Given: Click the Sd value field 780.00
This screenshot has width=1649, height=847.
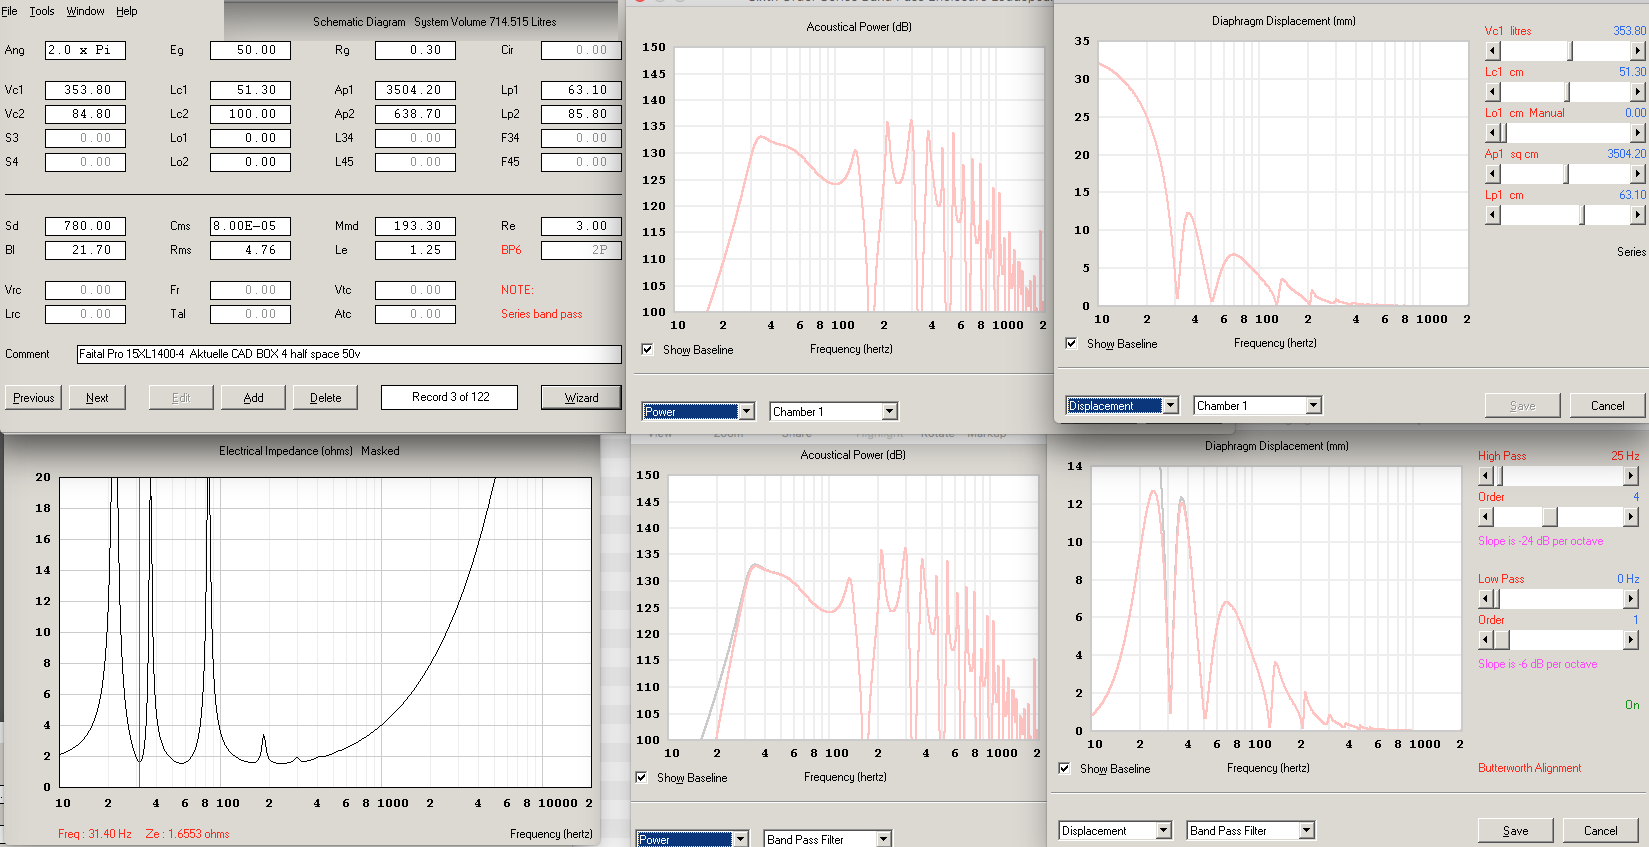Looking at the screenshot, I should click(x=85, y=226).
